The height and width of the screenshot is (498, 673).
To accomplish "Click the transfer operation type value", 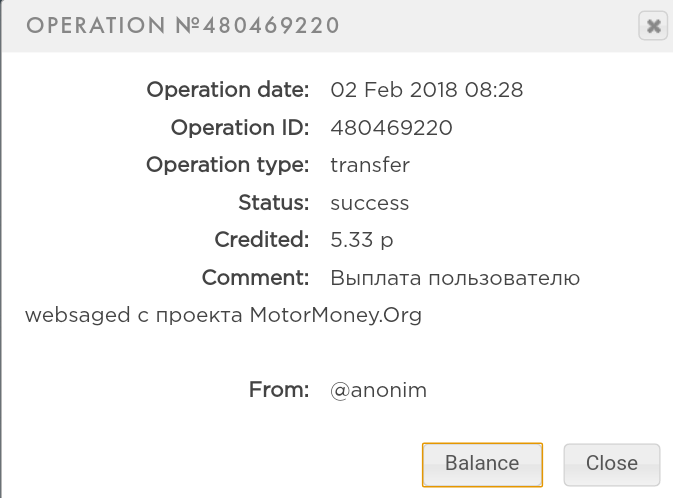I will [x=370, y=165].
